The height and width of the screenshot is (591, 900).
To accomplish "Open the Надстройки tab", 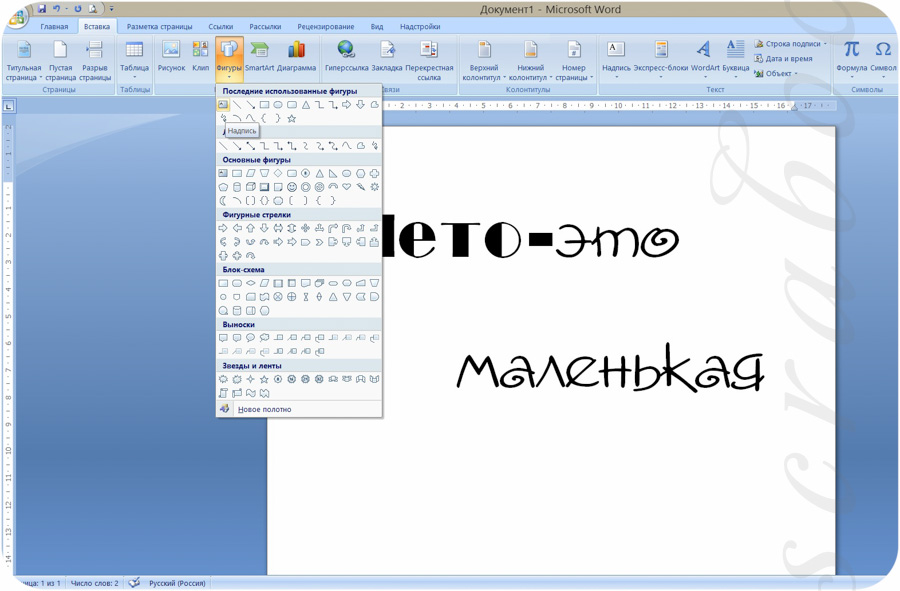I will 420,26.
